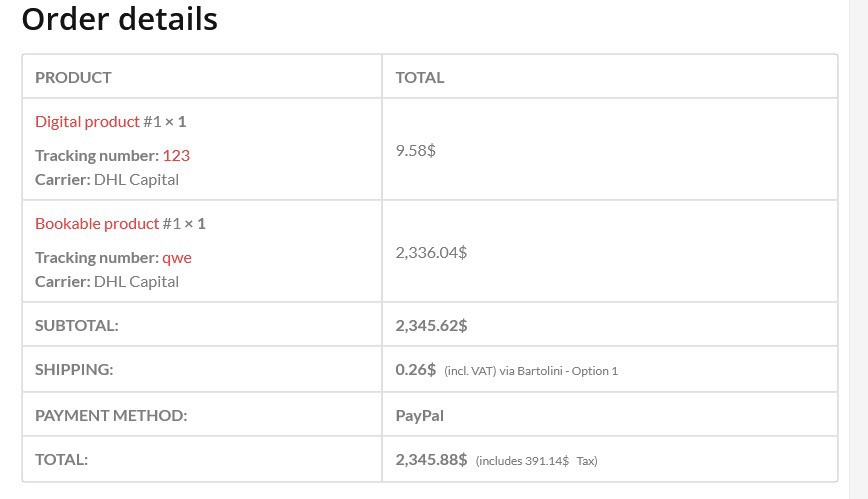This screenshot has width=868, height=499.
Task: Click the TOTAL column header
Action: [420, 77]
